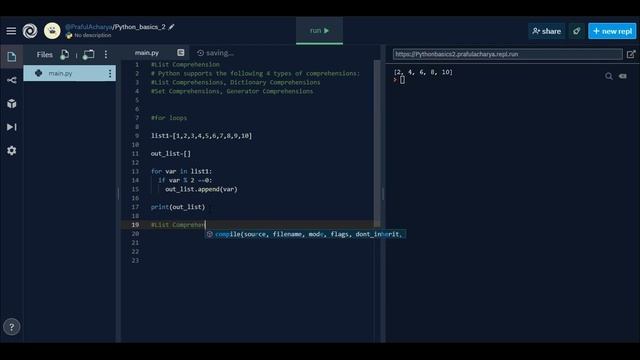This screenshot has height=360, width=640.
Task: Click the console output [2, 4, 6, 8, 10]
Action: point(423,72)
